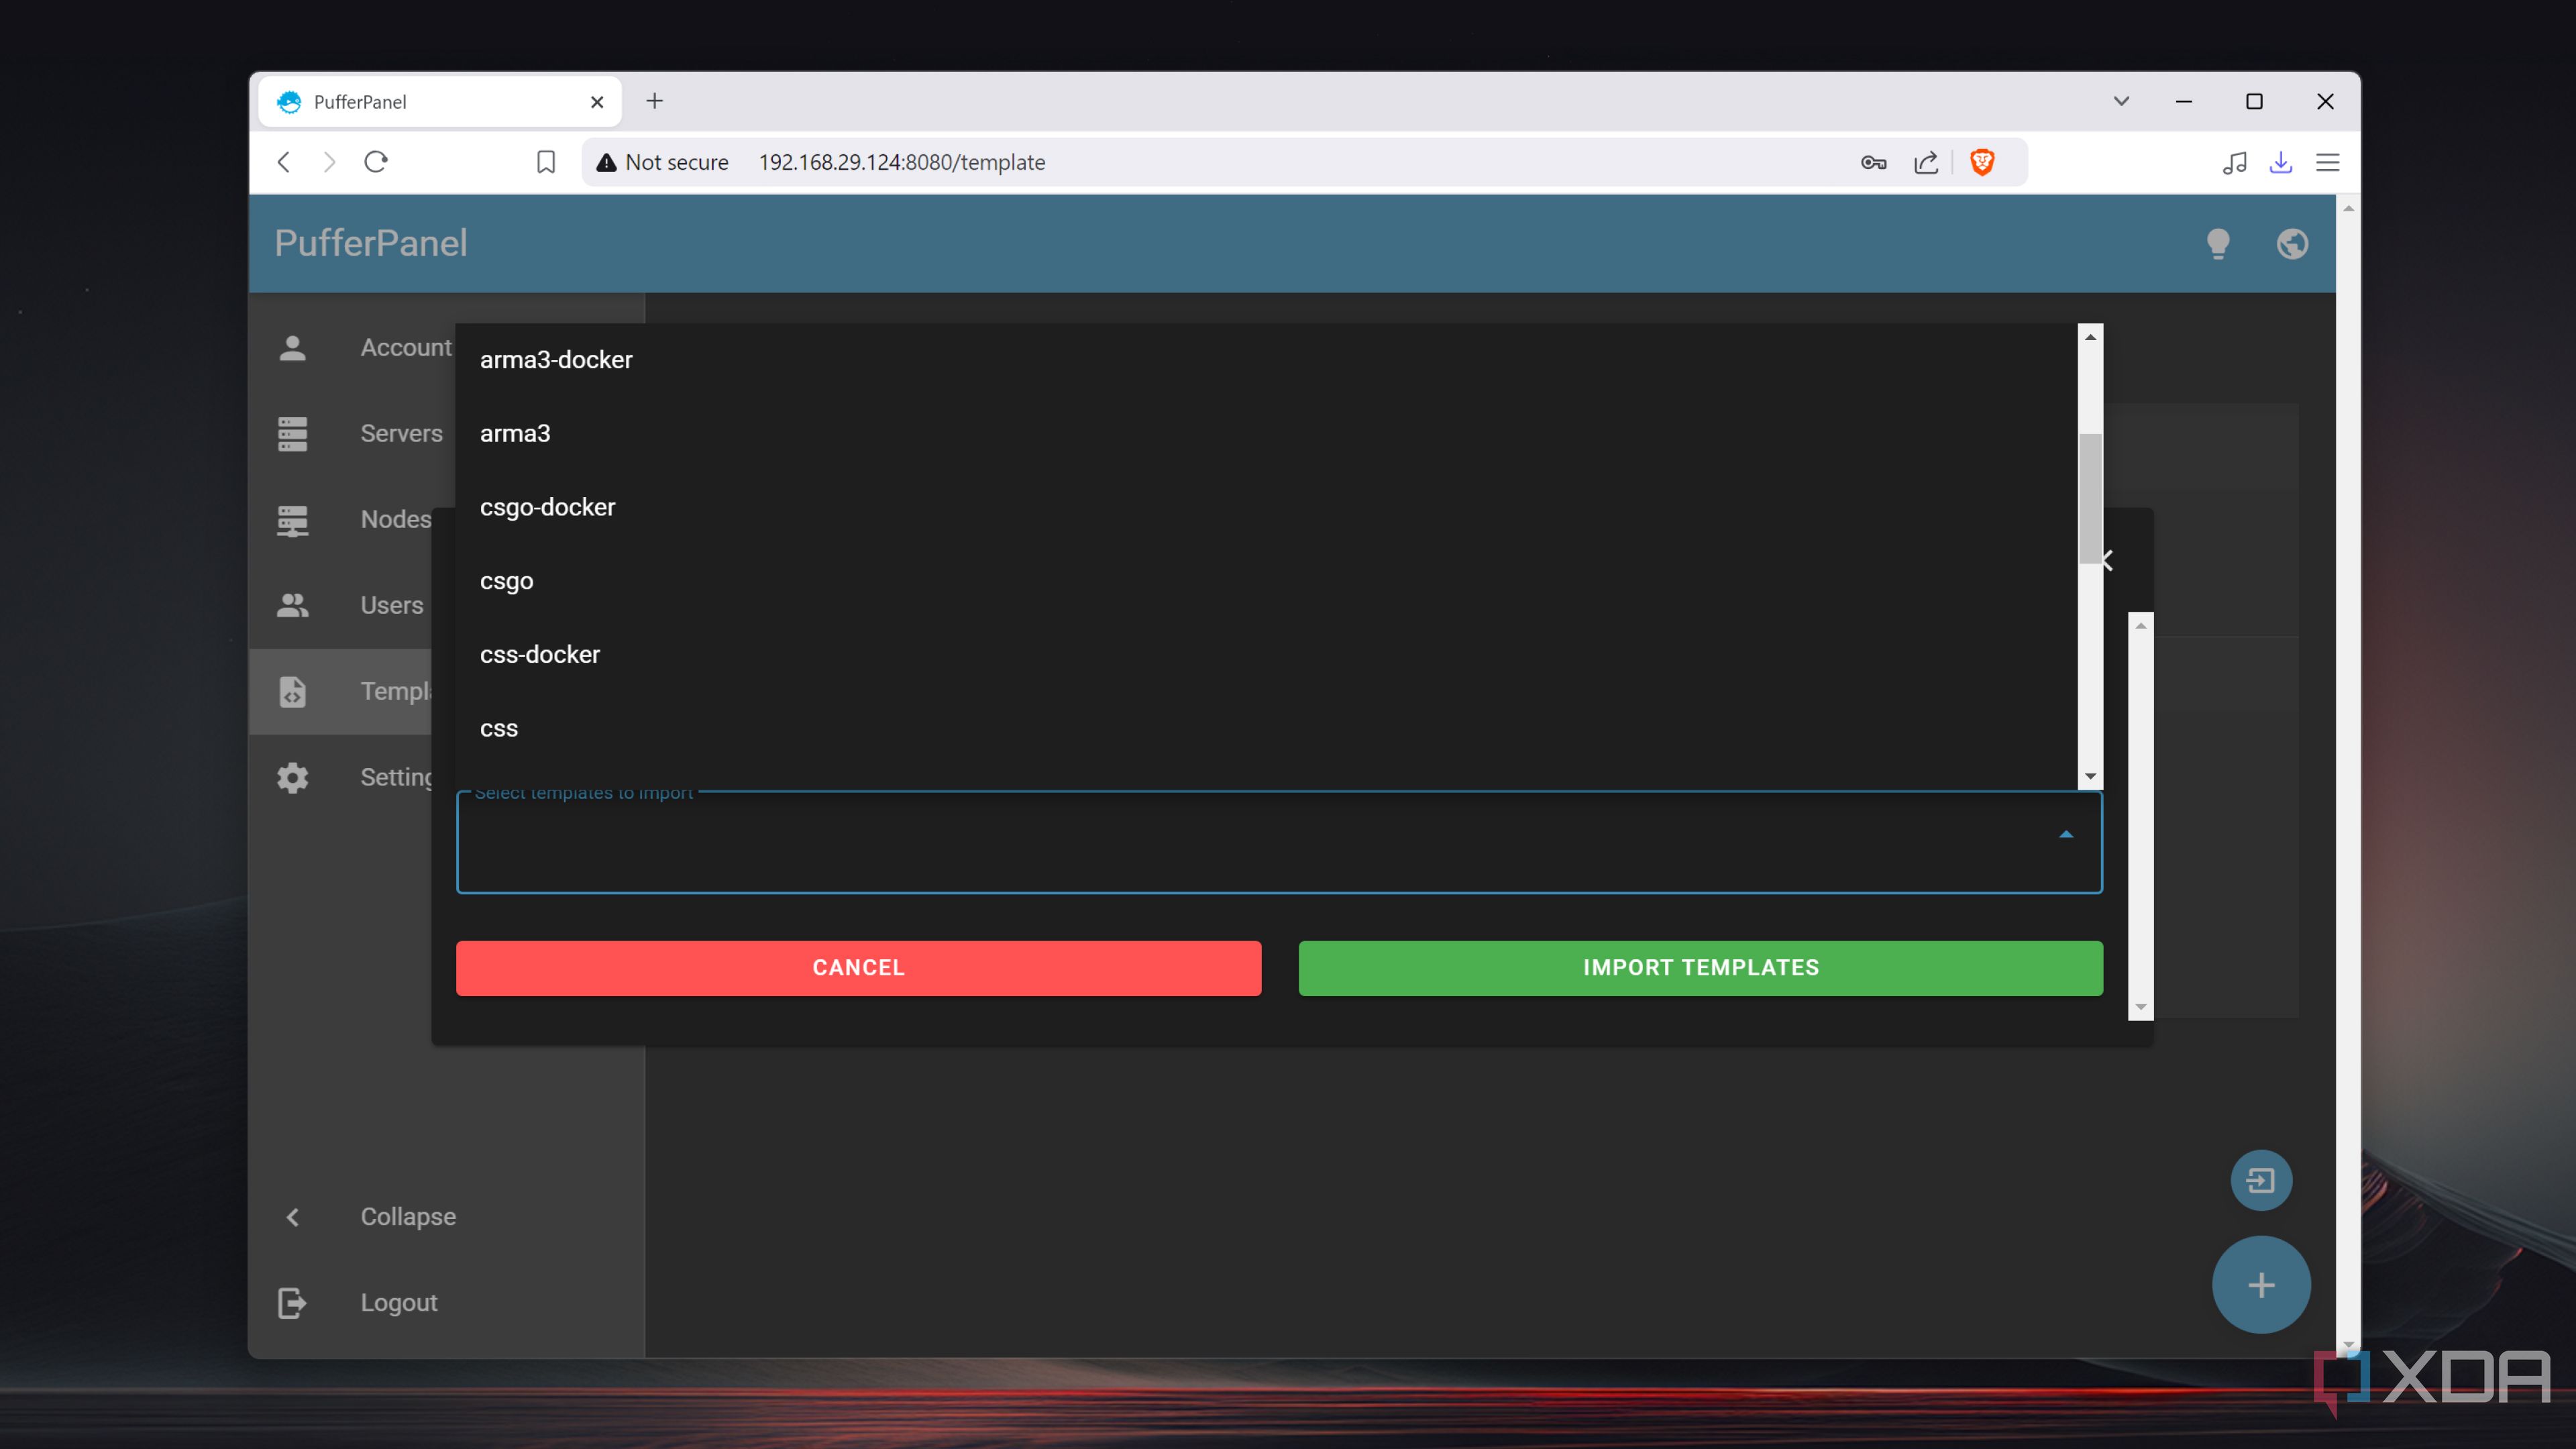Pick the css template option
The image size is (2576, 1449).
[1266, 729]
